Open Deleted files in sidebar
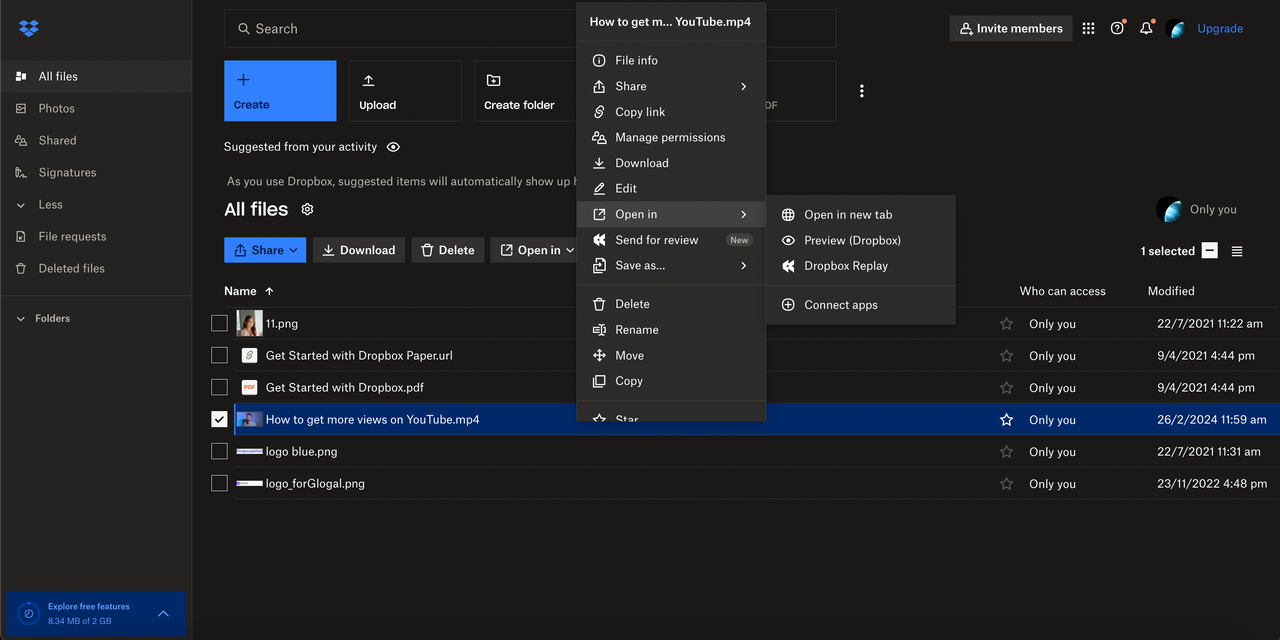The image size is (1280, 640). click(96, 268)
